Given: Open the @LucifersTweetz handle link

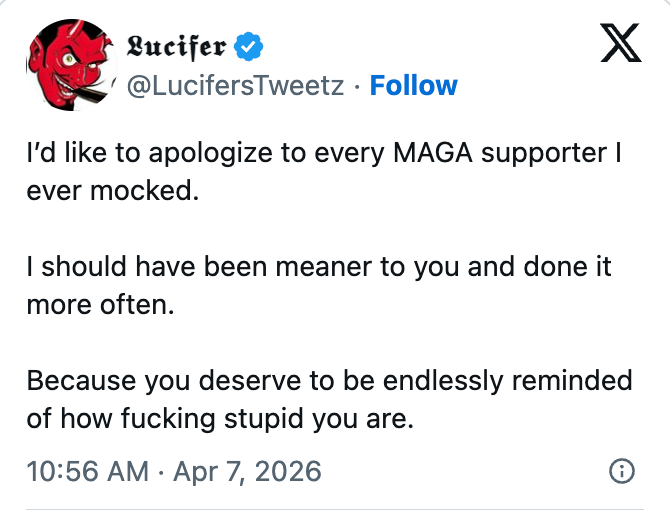Looking at the screenshot, I should pos(236,86).
